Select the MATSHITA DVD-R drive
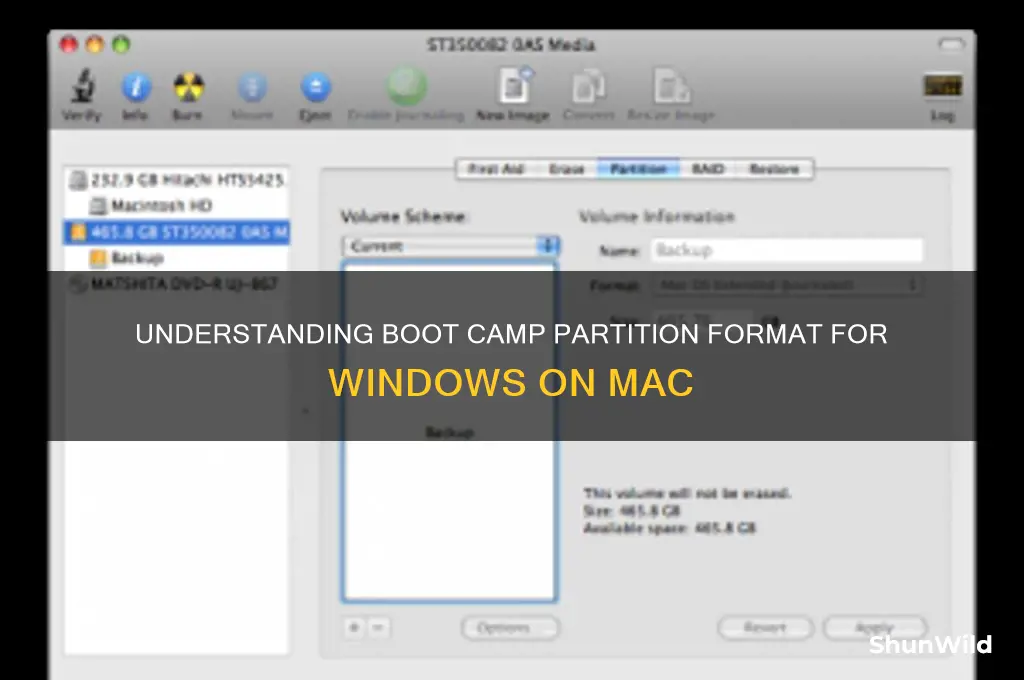The height and width of the screenshot is (680, 1024). (x=176, y=284)
